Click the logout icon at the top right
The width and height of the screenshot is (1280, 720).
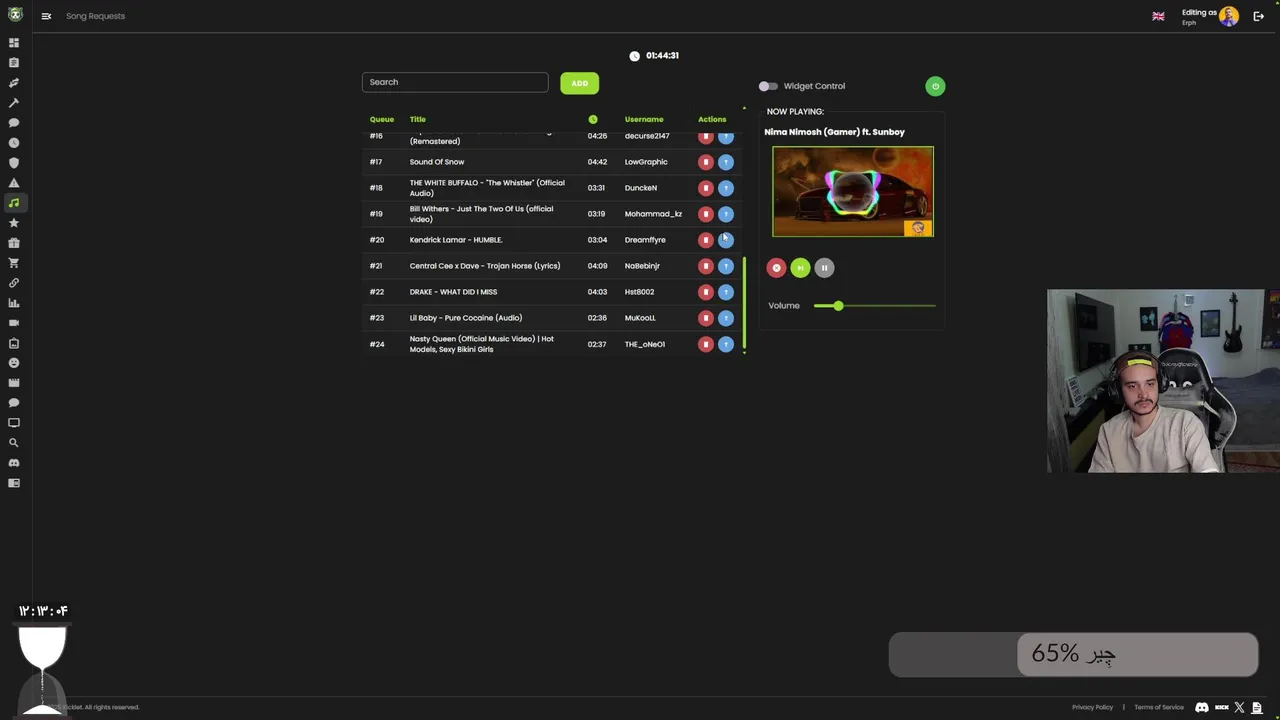coord(1259,16)
